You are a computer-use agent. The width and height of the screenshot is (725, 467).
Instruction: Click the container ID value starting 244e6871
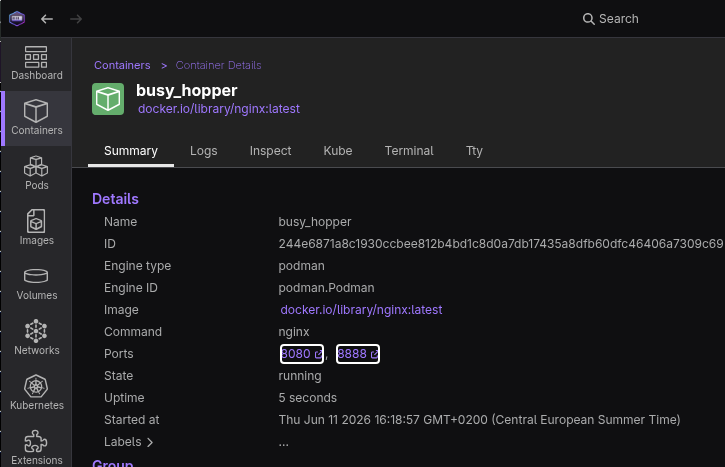(x=501, y=244)
